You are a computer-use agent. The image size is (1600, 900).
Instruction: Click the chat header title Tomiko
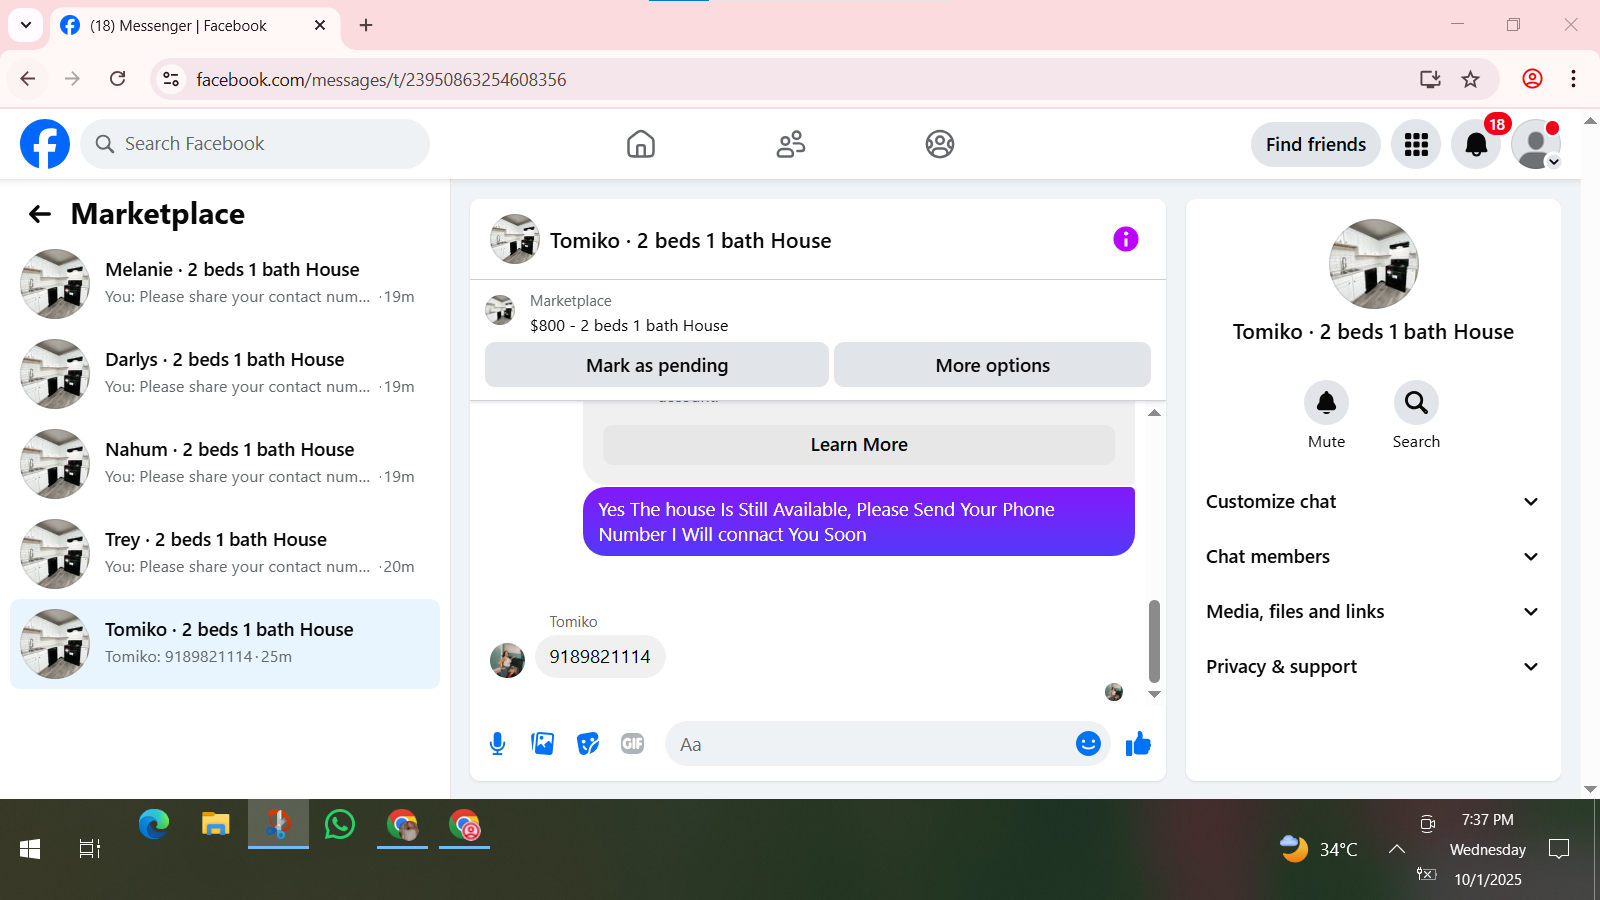pyautogui.click(x=690, y=241)
